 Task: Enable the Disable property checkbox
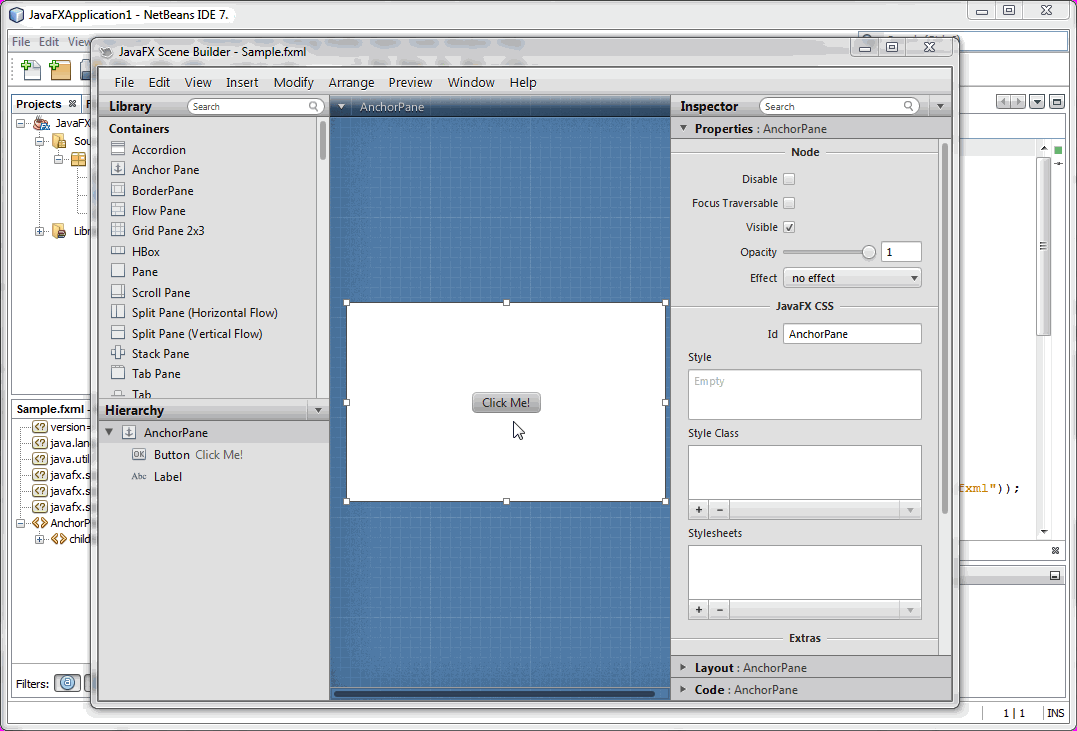click(x=787, y=178)
